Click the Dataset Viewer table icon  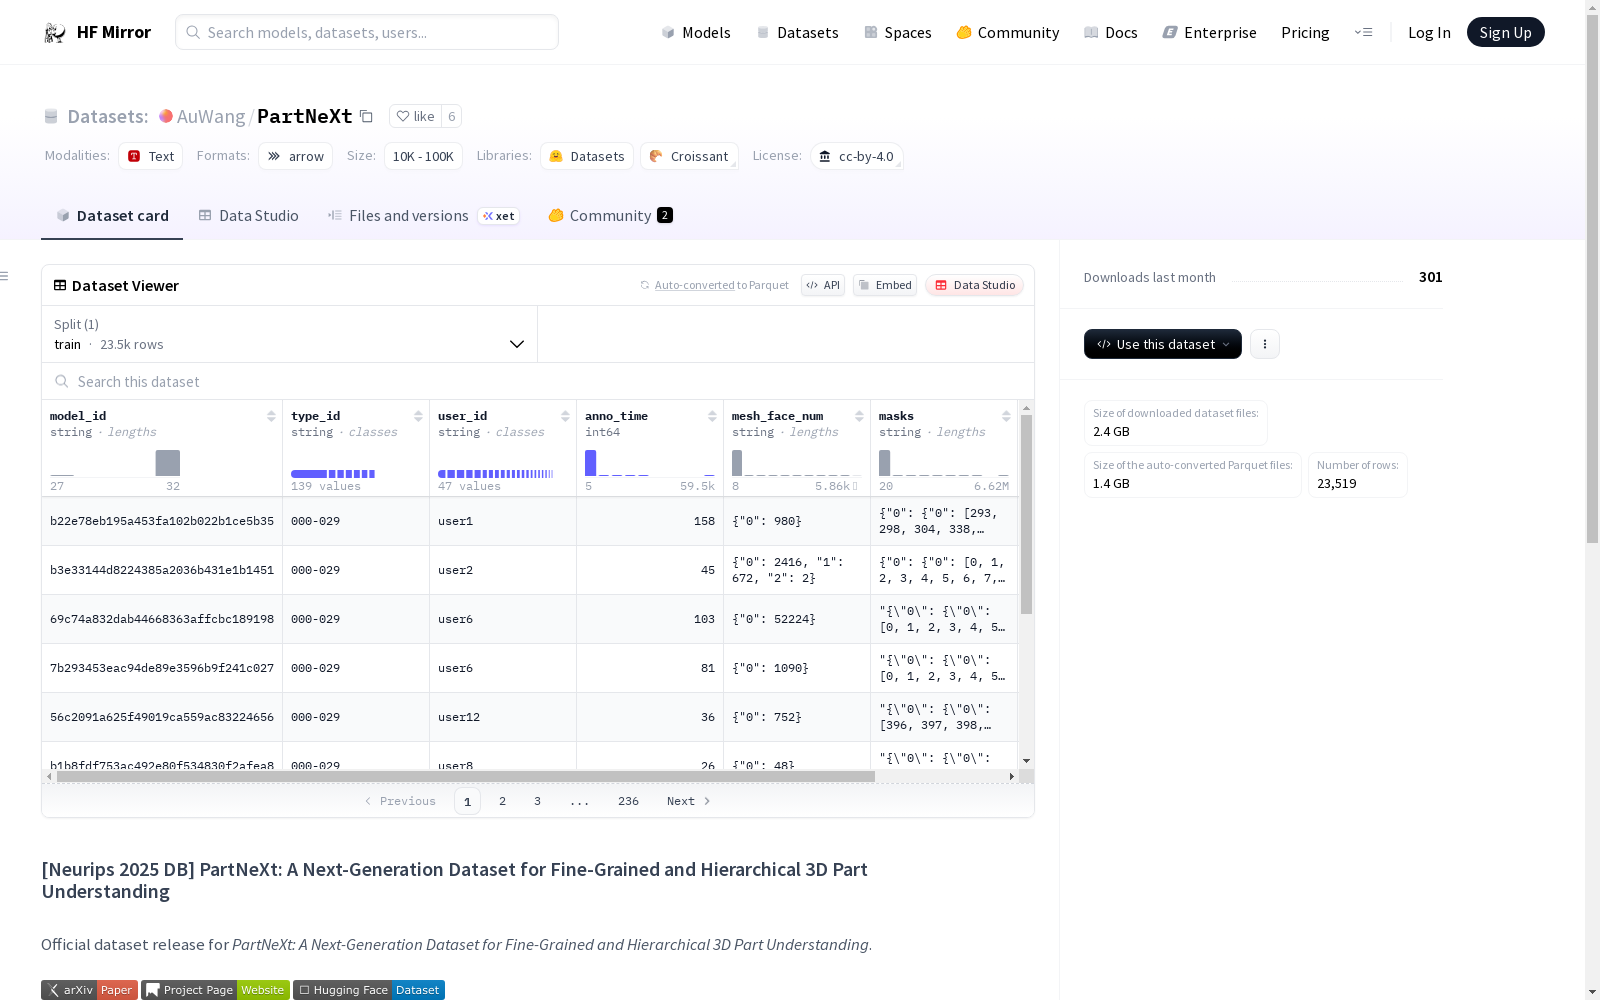tap(60, 286)
